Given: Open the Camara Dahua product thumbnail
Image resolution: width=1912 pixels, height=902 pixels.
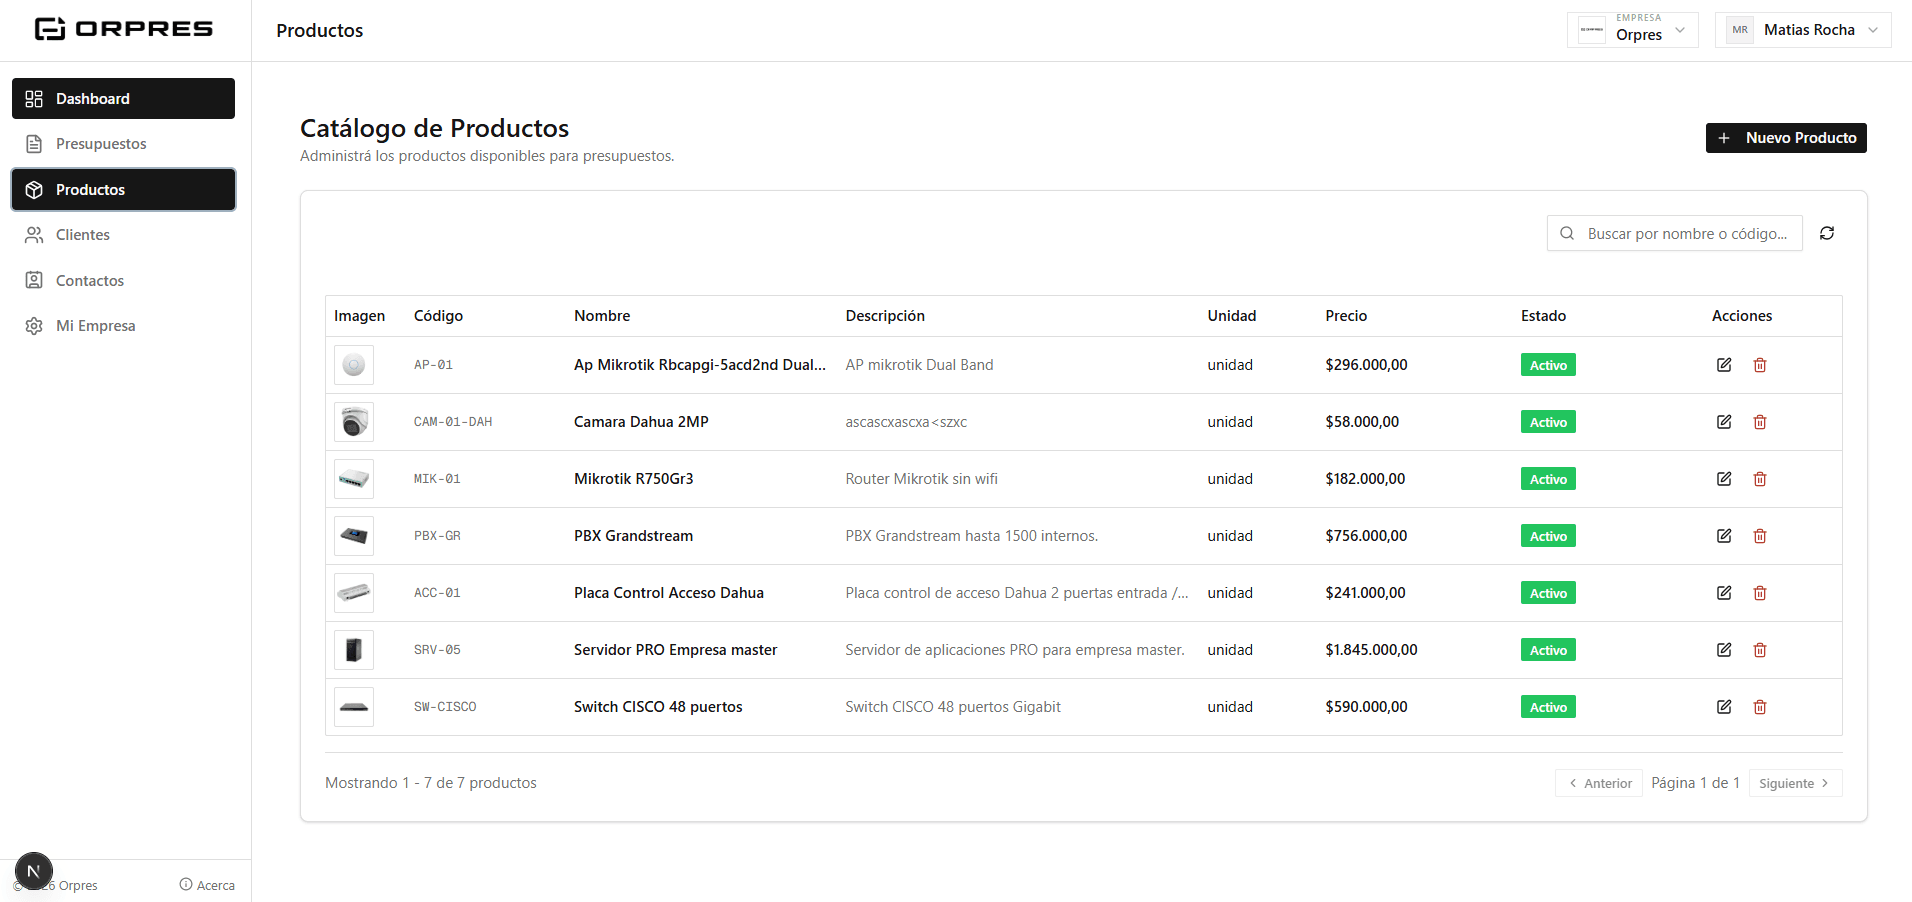Looking at the screenshot, I should 354,422.
